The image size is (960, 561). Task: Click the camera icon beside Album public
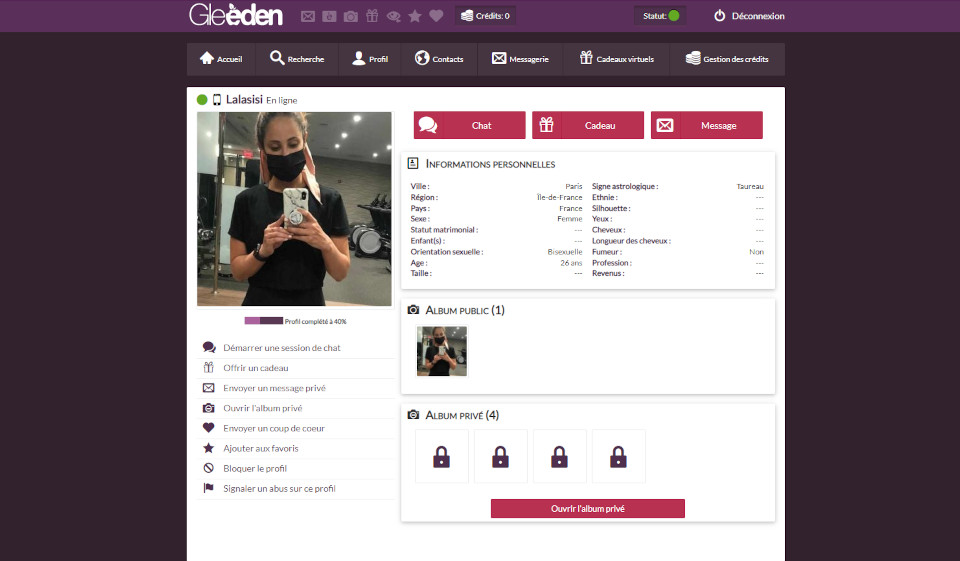click(413, 310)
